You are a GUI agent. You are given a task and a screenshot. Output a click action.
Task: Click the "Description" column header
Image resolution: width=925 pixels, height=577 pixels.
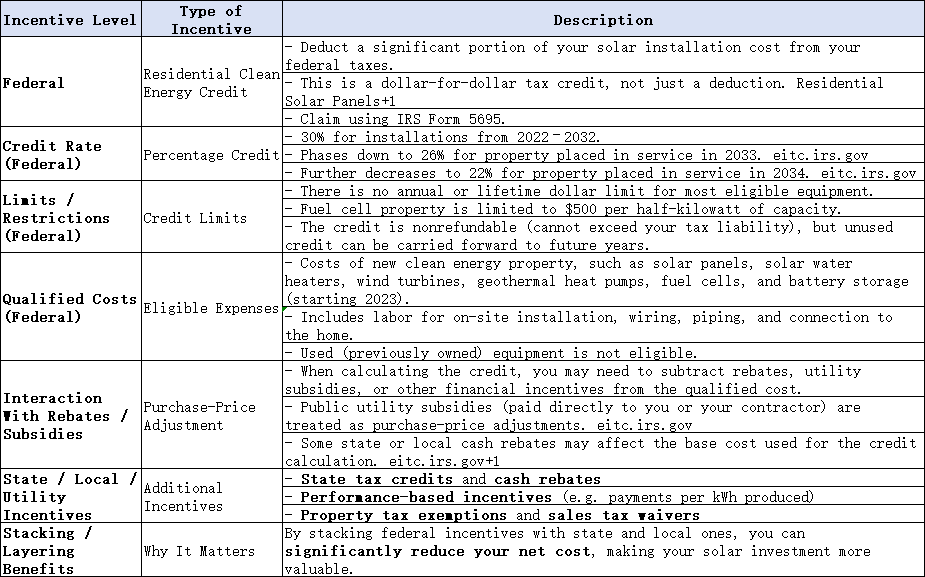pyautogui.click(x=602, y=20)
